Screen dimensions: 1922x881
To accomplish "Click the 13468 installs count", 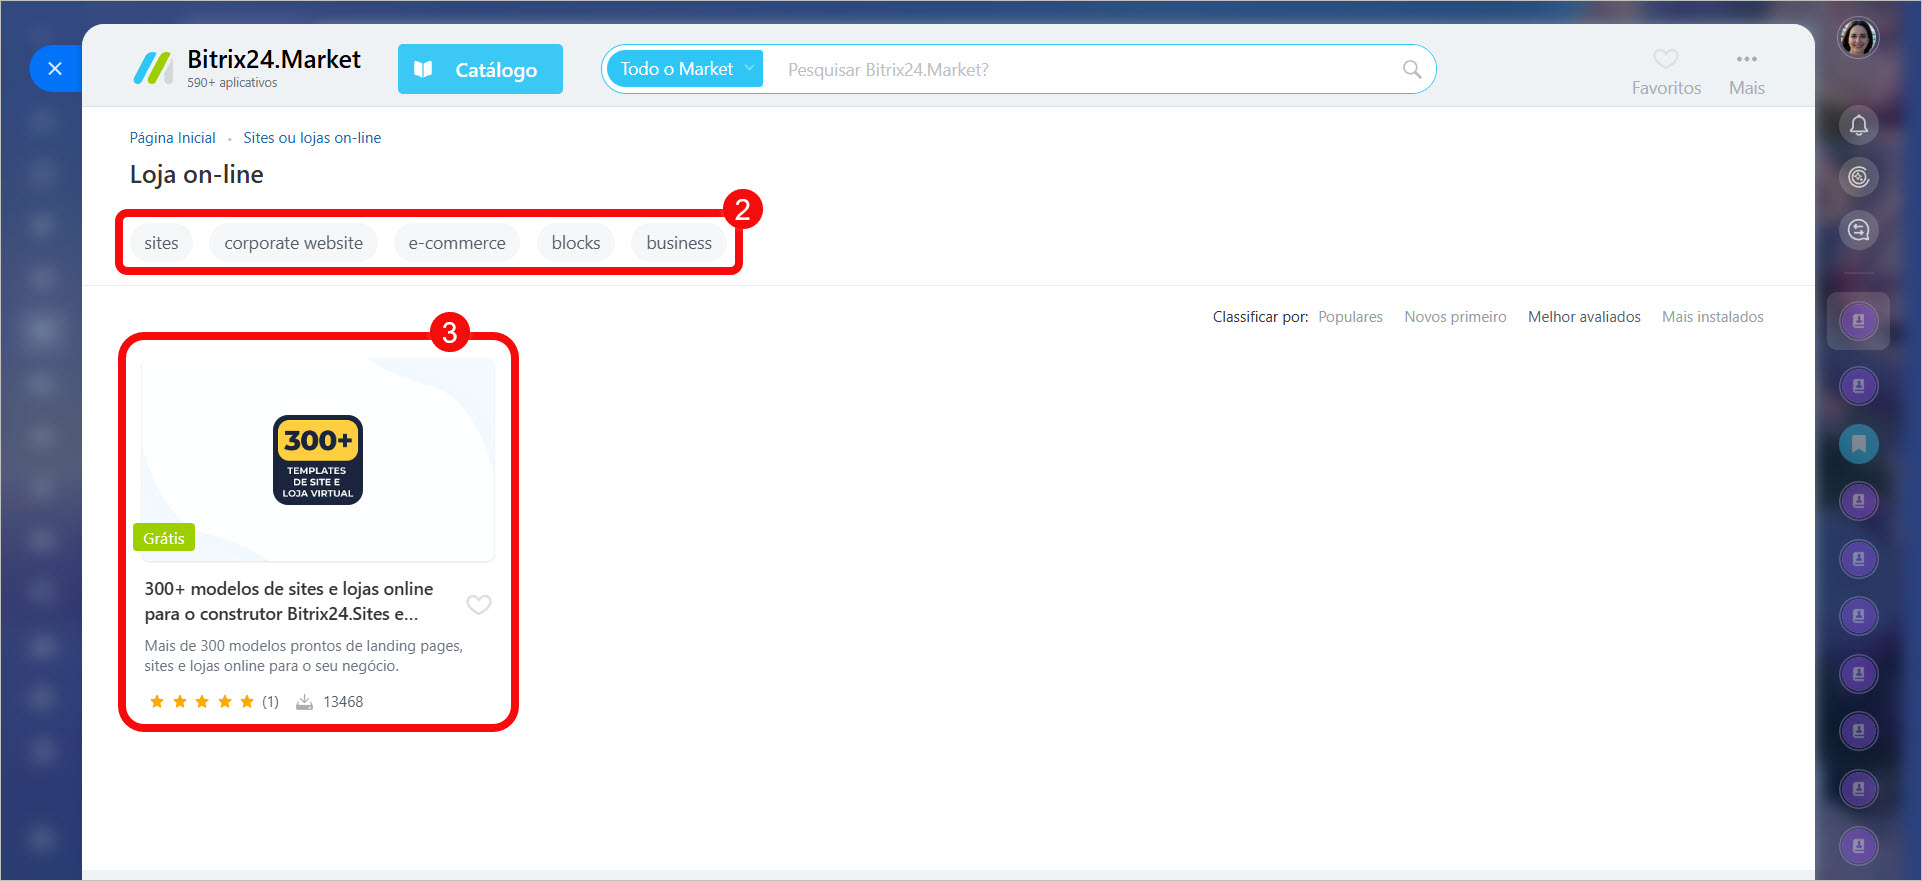I will pos(343,702).
